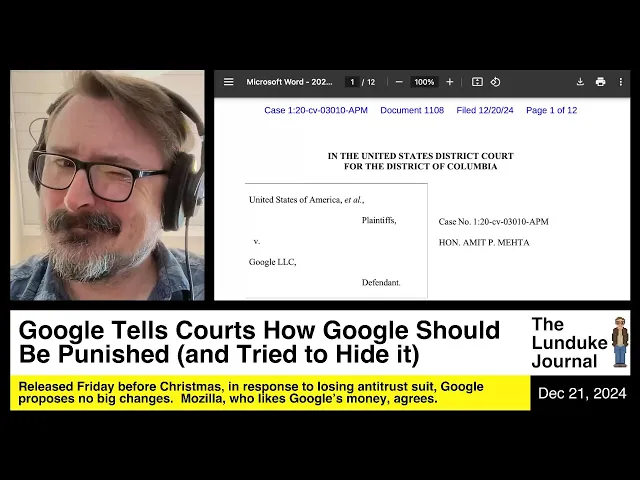640x480 pixels.
Task: Click the 'Plaintiffs,' label in the document
Action: pyautogui.click(x=379, y=220)
